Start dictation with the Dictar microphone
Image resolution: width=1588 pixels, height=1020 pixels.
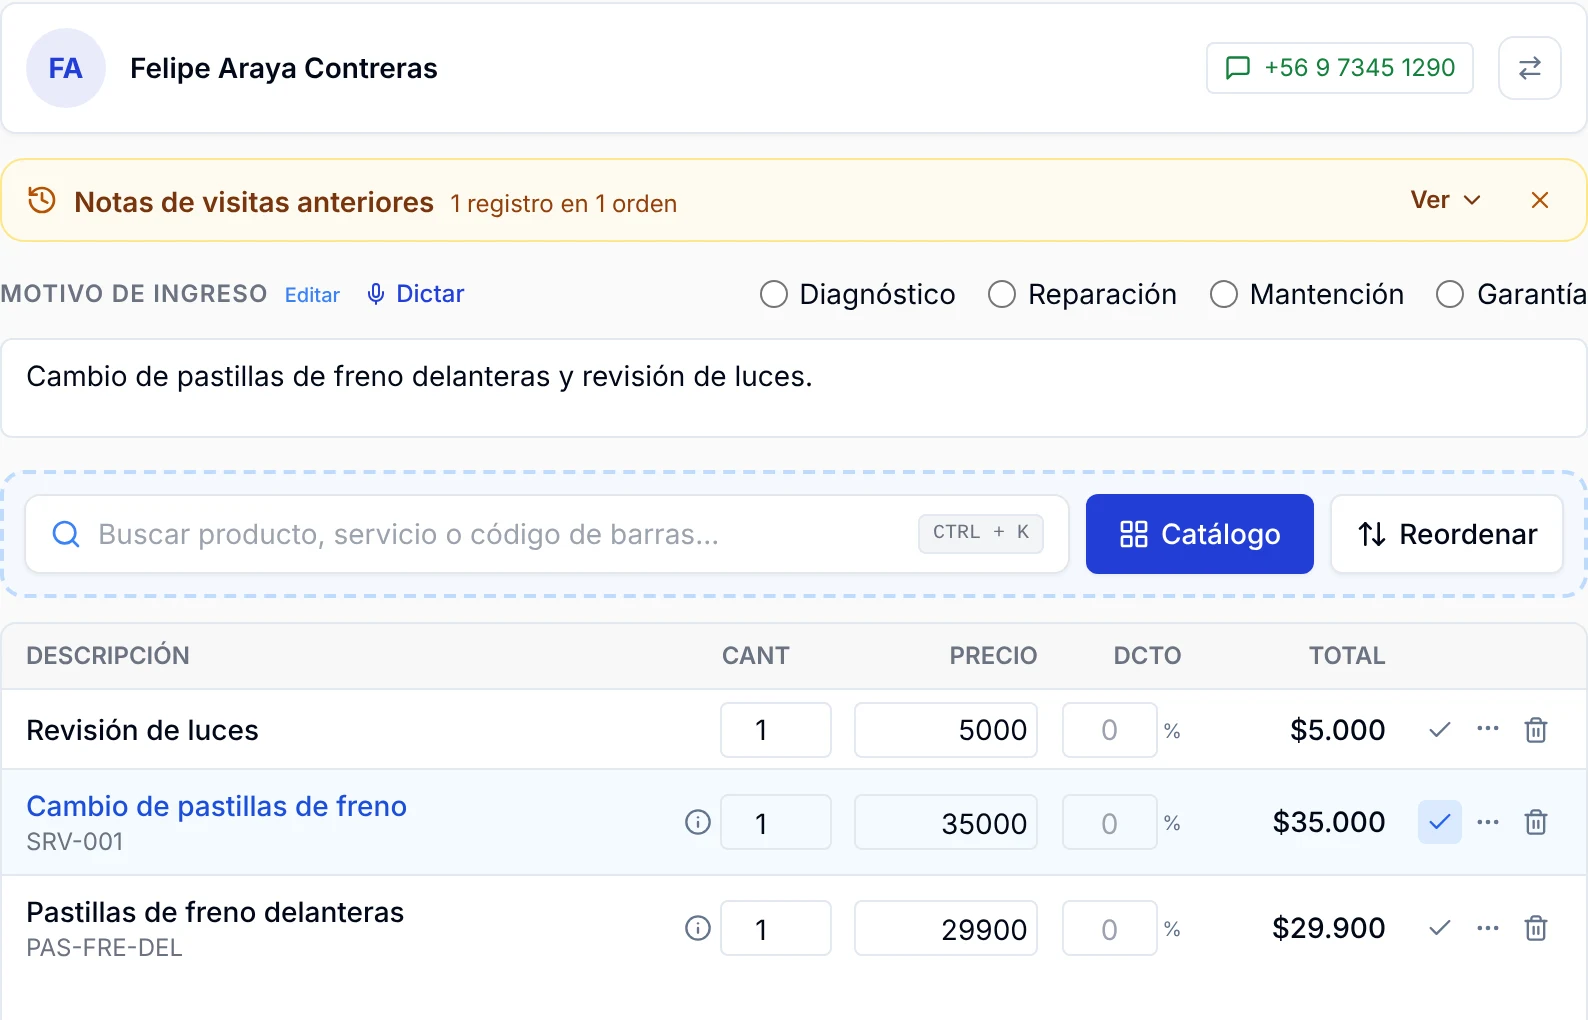416,294
